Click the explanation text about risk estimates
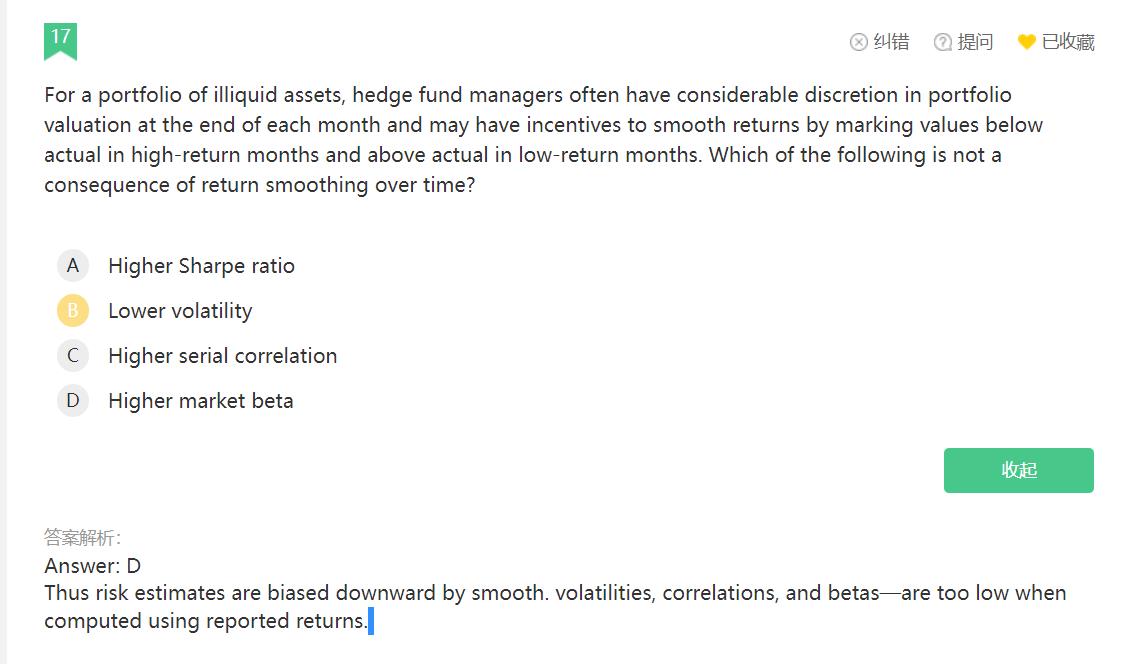1123x664 pixels. click(555, 606)
